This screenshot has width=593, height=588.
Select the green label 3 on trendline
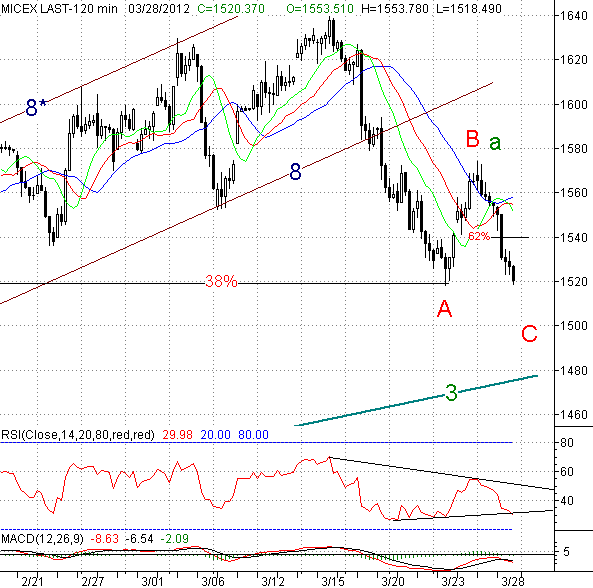point(451,393)
